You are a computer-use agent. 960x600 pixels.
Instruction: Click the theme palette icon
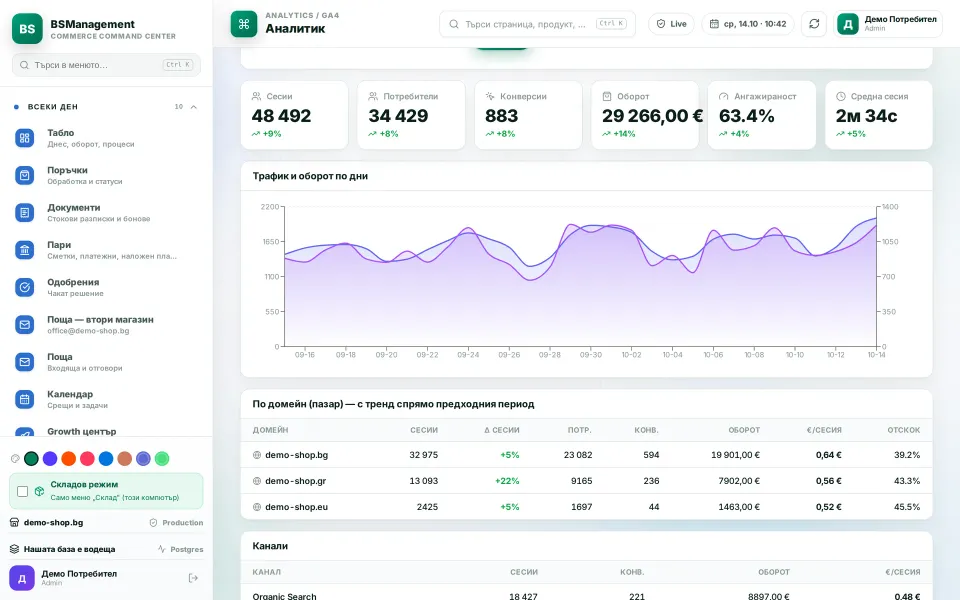[15, 459]
